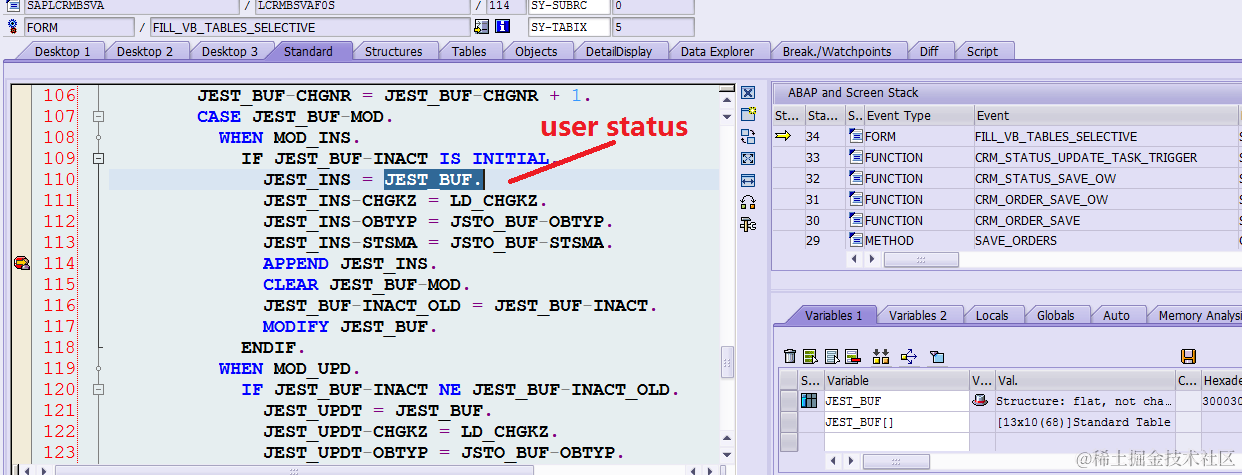Click the navigate-to-source icon beside form name

pyautogui.click(x=482, y=27)
